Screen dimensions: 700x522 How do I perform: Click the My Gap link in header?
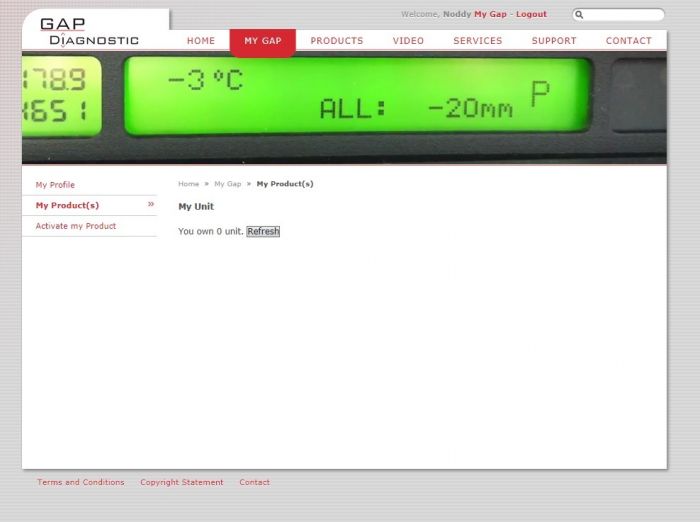pos(490,14)
